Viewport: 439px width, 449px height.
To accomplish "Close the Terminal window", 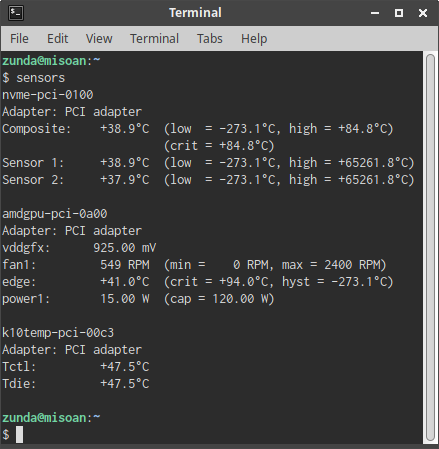I will 423,13.
